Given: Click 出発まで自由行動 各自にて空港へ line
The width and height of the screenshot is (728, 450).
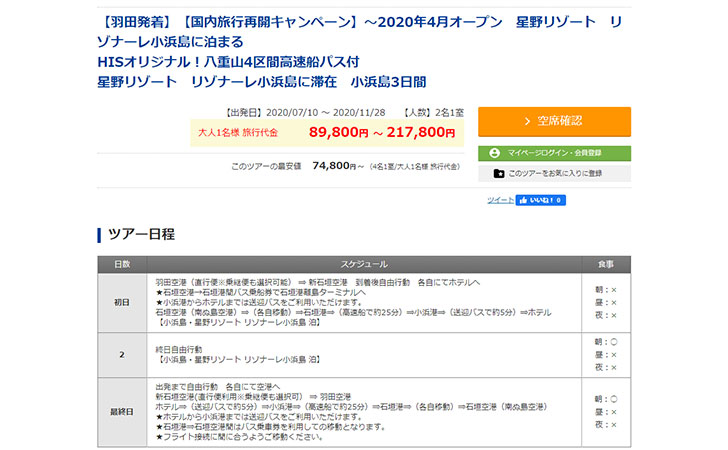Looking at the screenshot, I should pyautogui.click(x=218, y=387).
